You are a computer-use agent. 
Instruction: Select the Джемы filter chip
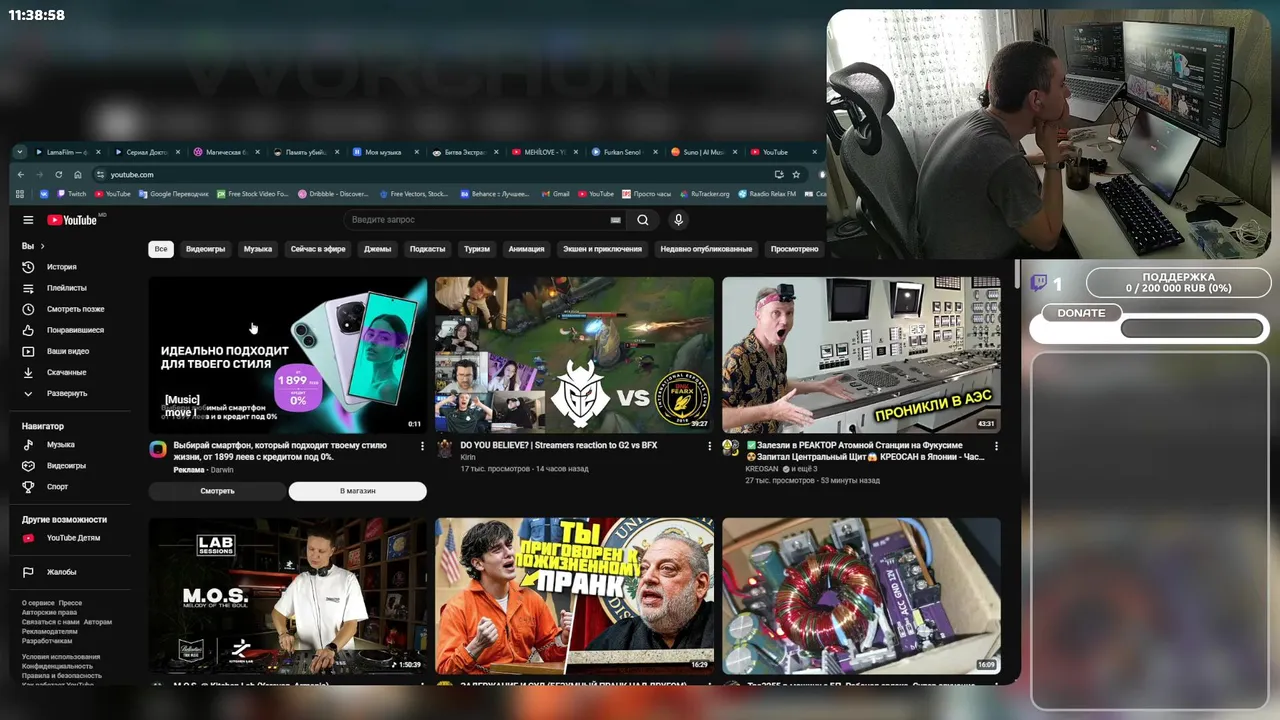coord(378,249)
